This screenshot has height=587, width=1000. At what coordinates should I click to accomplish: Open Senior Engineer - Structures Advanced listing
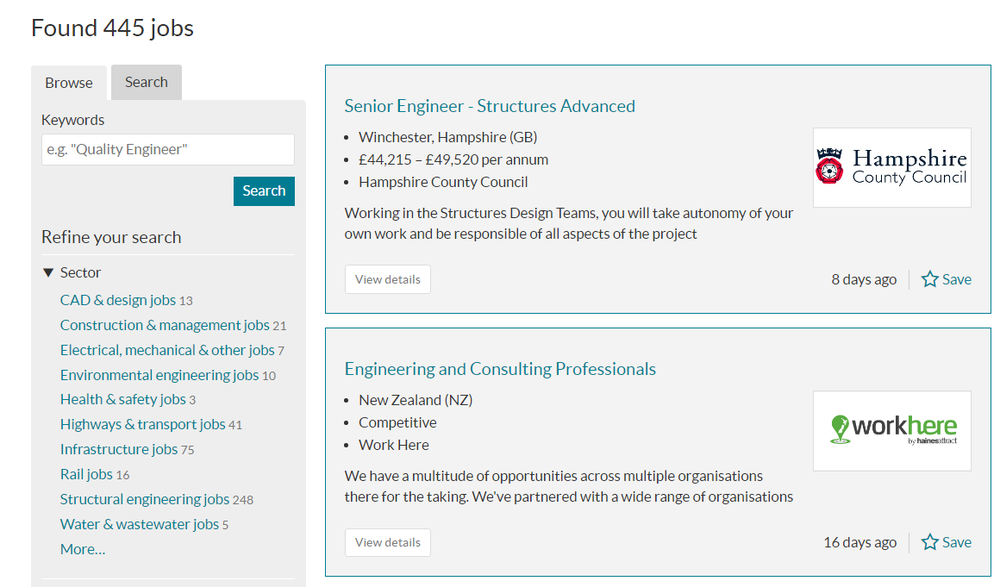[489, 106]
